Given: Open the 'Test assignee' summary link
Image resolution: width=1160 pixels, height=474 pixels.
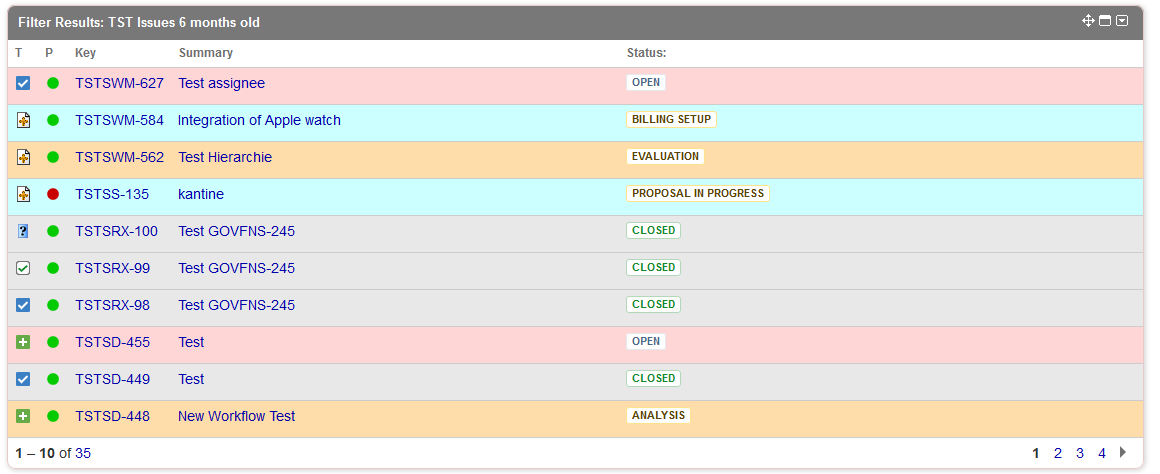Looking at the screenshot, I should 221,84.
